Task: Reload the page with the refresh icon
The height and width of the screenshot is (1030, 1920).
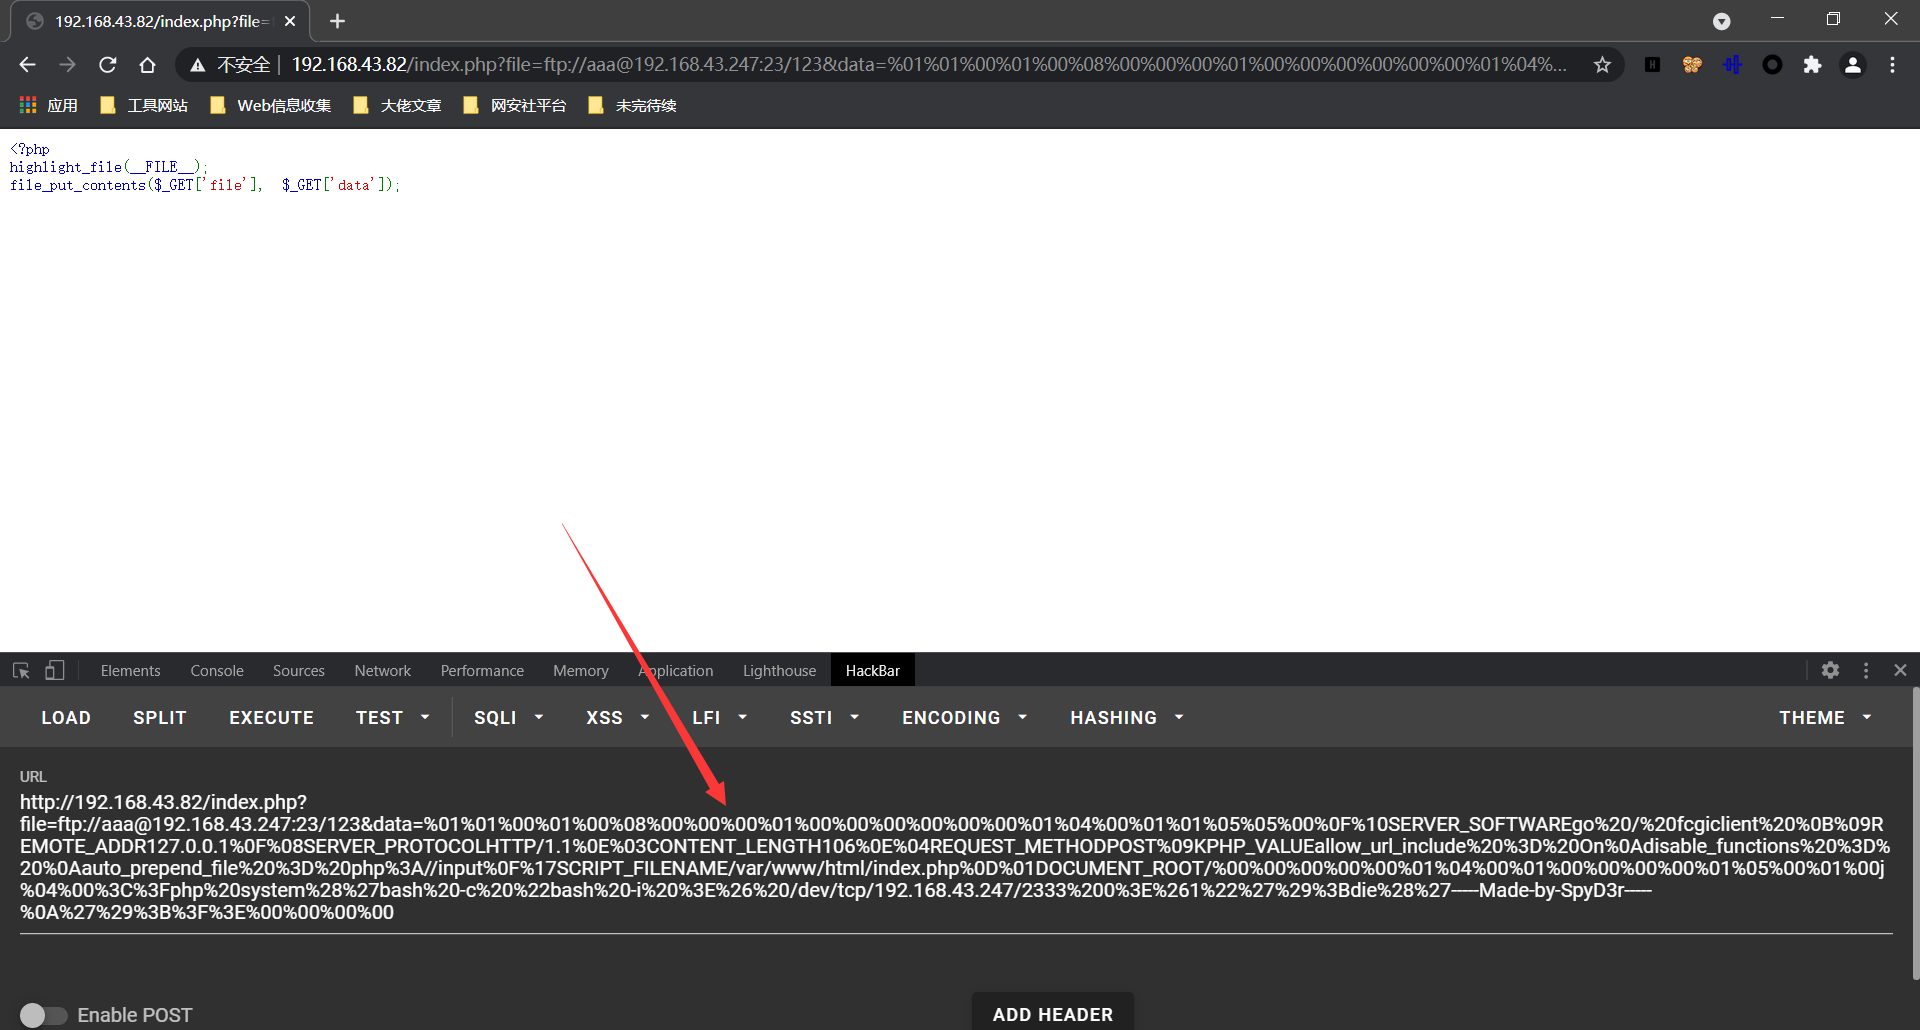Action: [107, 65]
